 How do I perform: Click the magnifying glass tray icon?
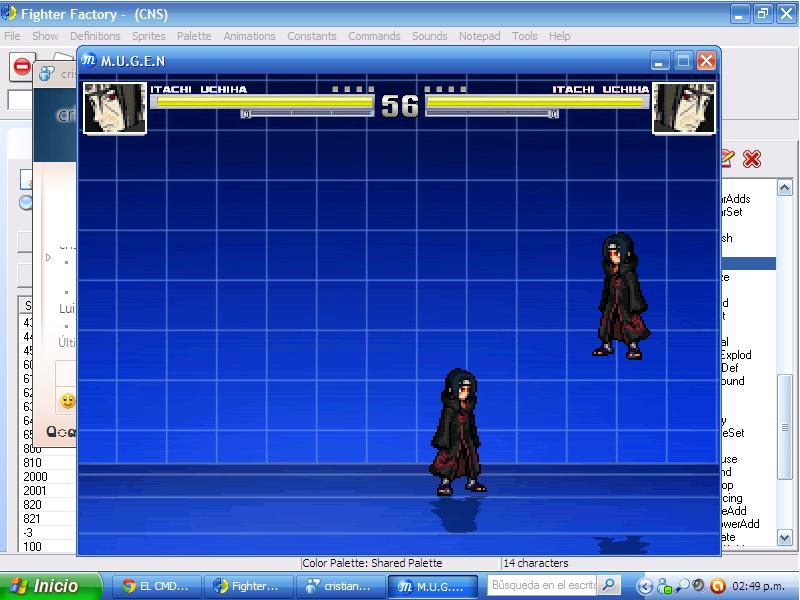(x=683, y=585)
